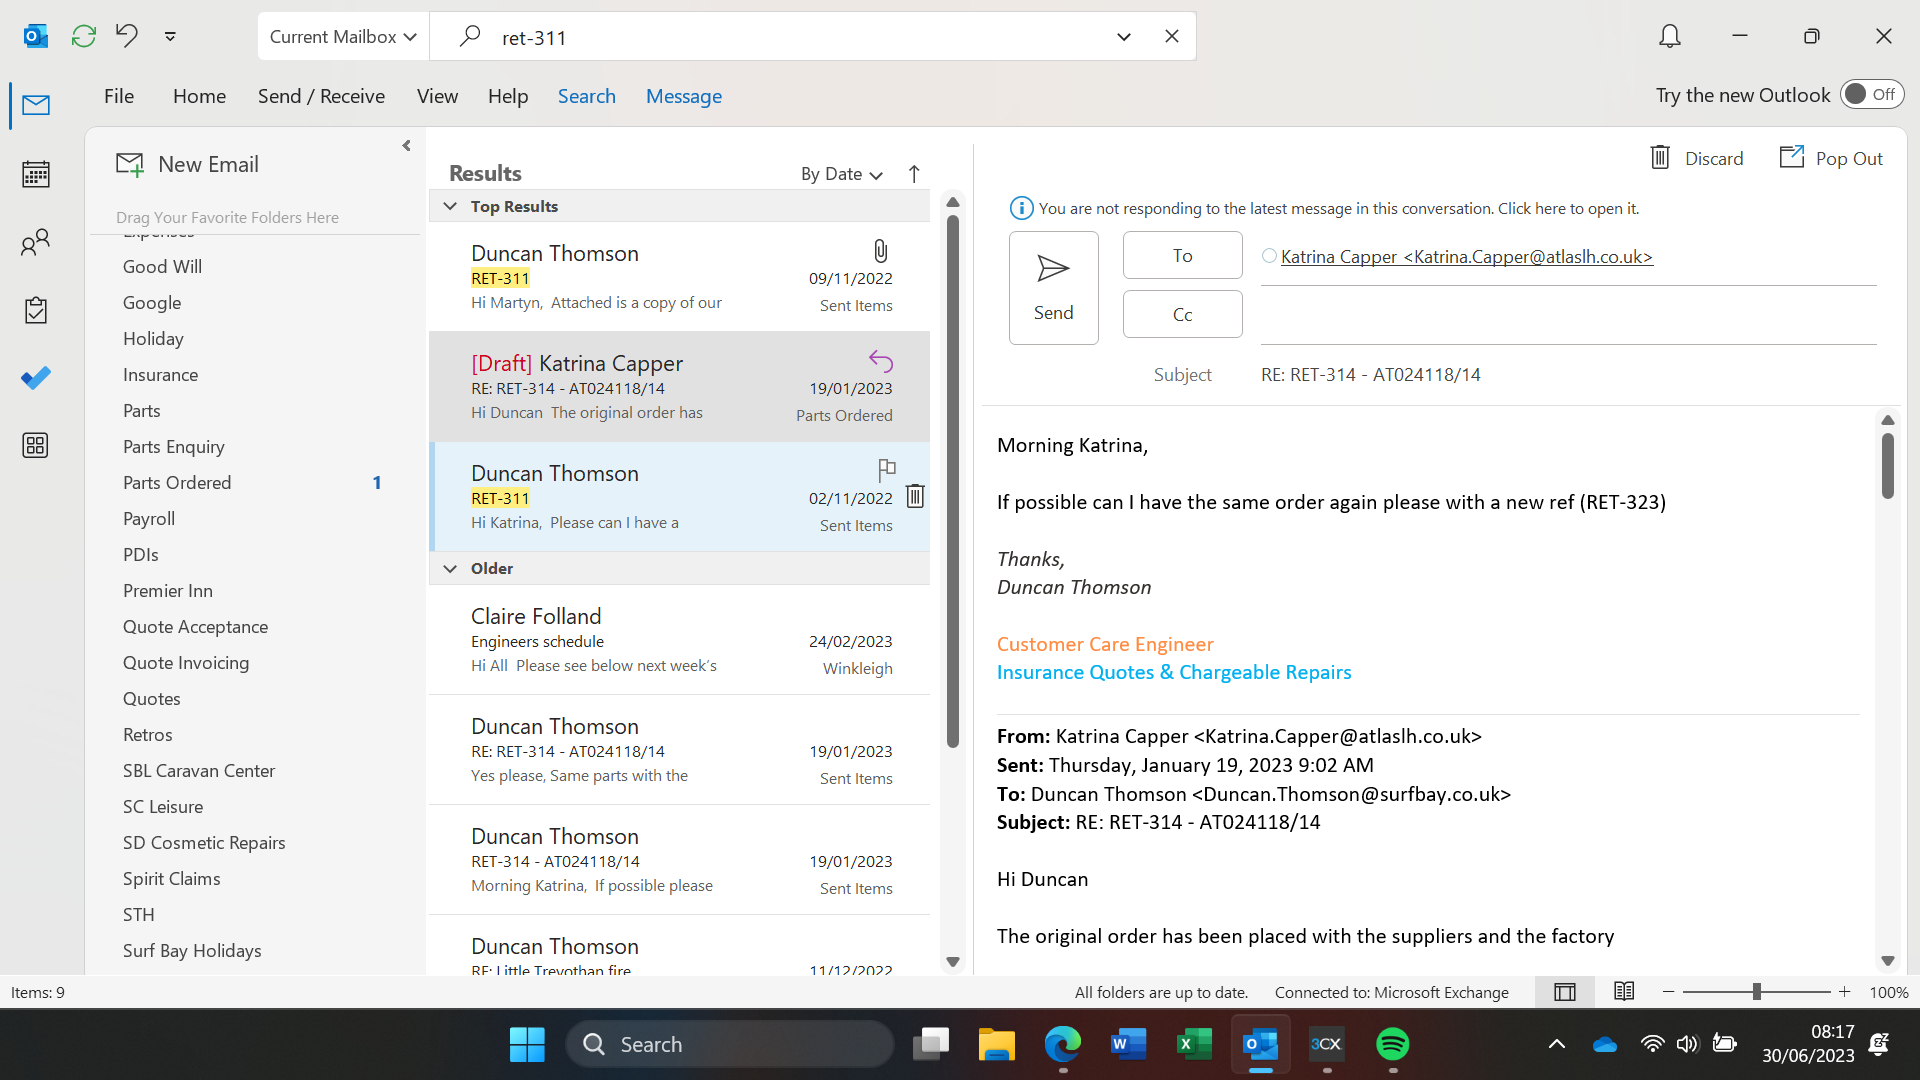Open the By Date sort dropdown
Screen dimensions: 1920x1080
click(841, 174)
